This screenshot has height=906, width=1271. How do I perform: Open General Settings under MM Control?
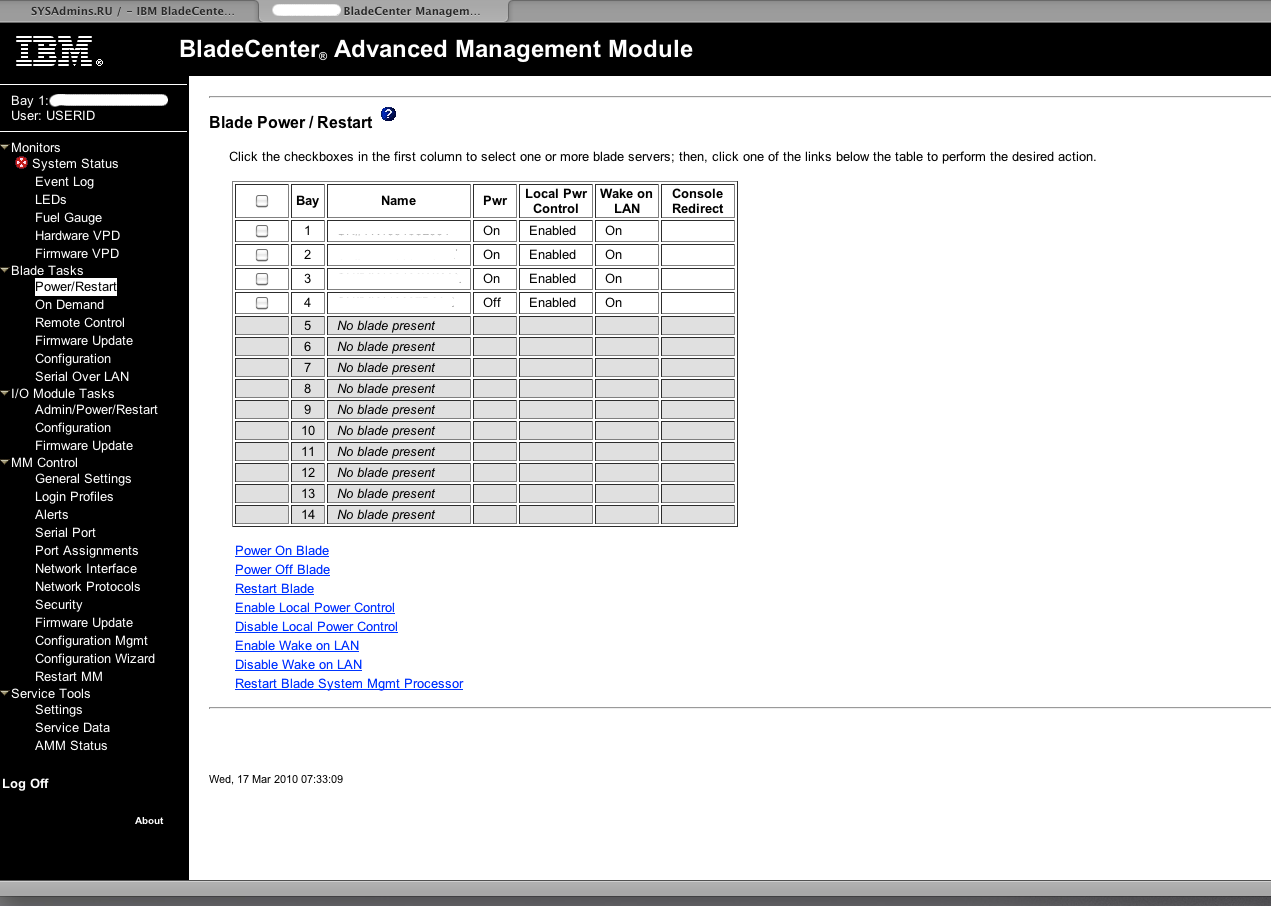click(83, 479)
